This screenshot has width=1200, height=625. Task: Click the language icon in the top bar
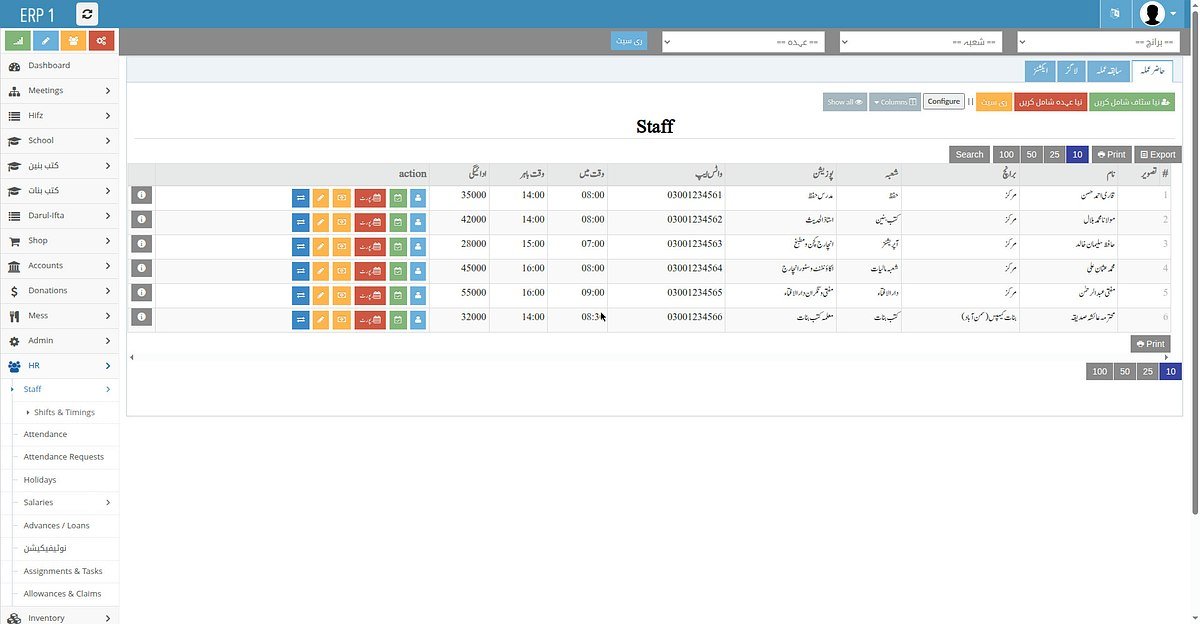[x=1114, y=14]
